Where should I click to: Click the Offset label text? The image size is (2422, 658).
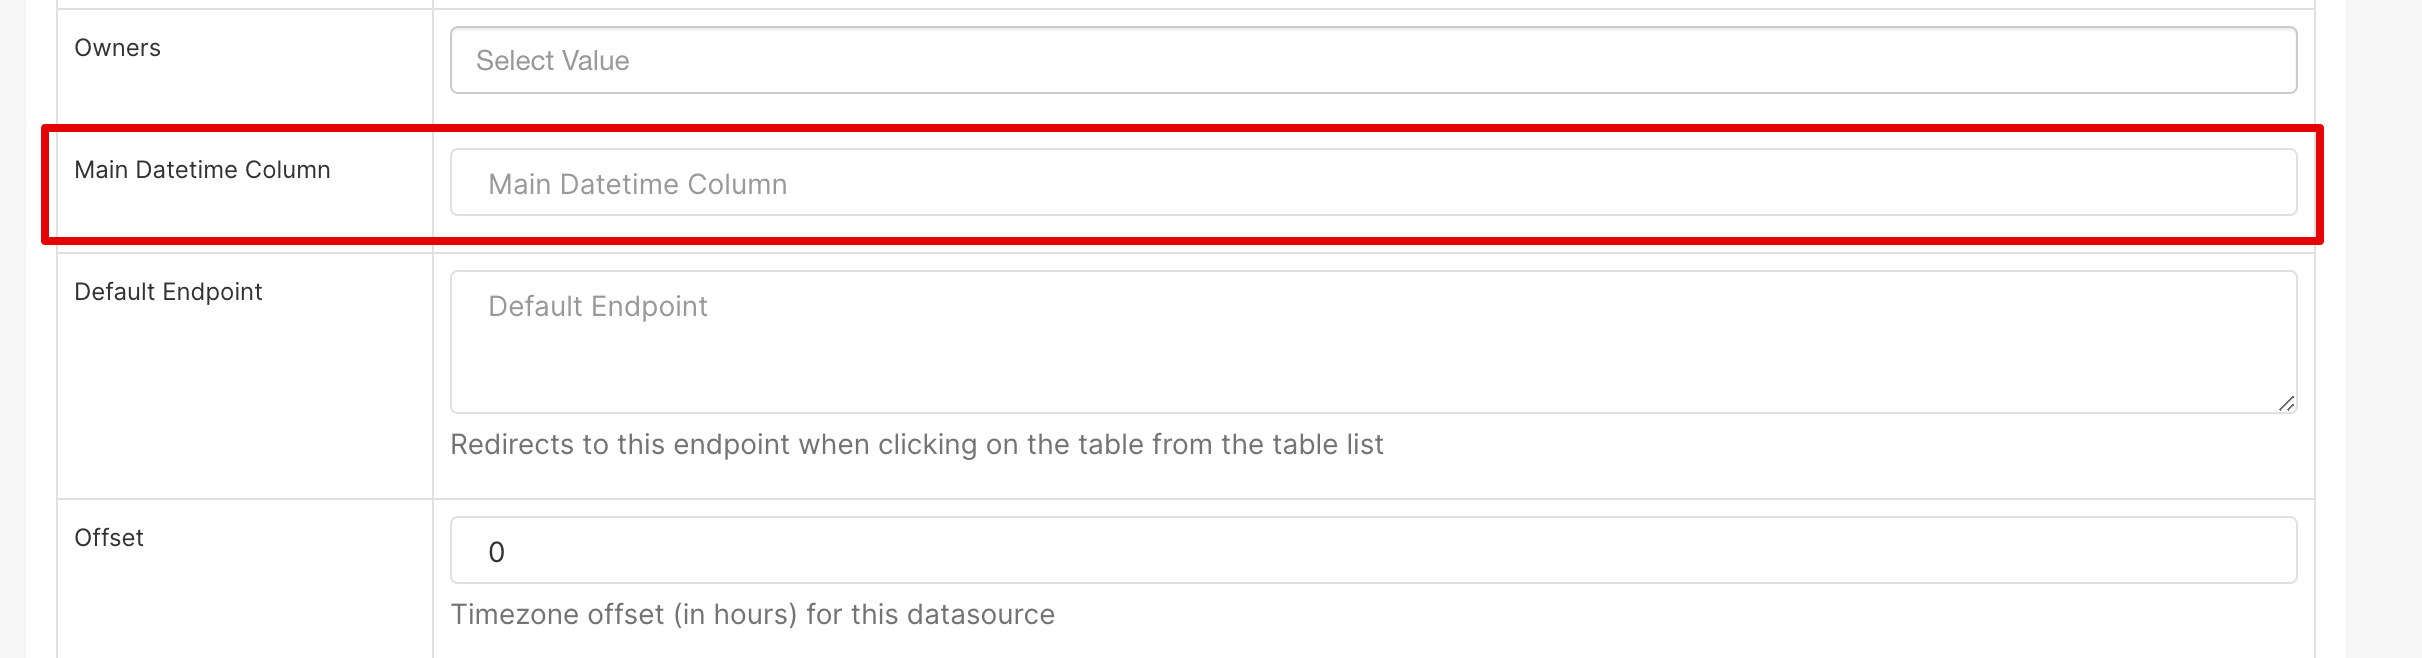(x=108, y=537)
